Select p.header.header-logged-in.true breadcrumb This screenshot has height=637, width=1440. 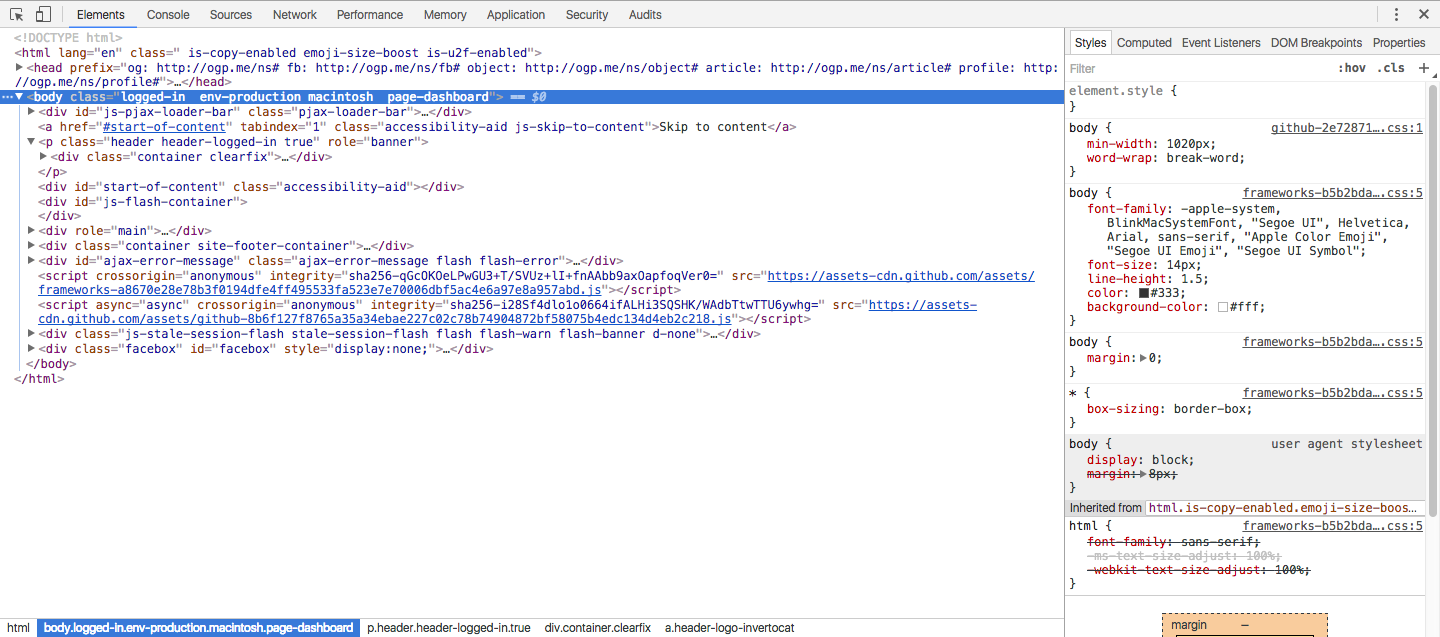click(449, 628)
